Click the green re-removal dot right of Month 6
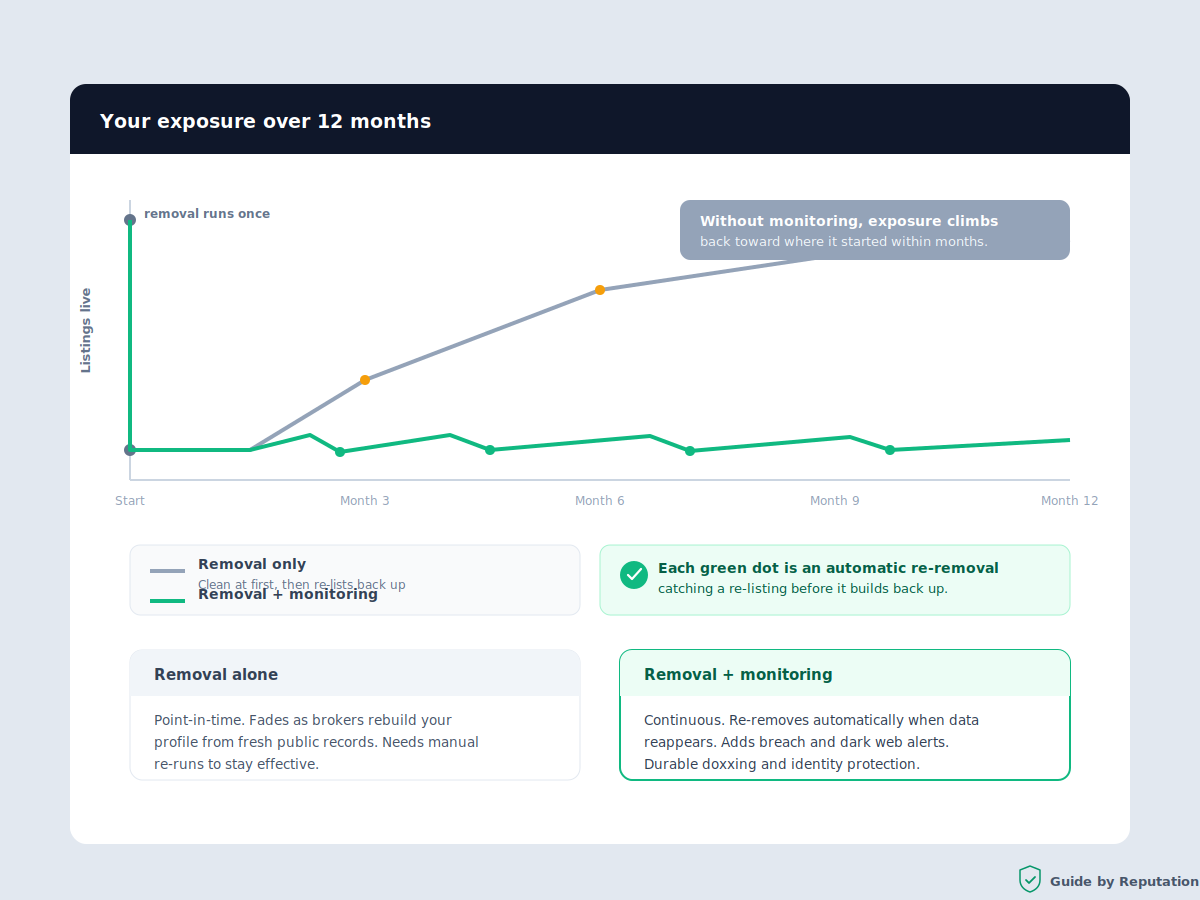Viewport: 1200px width, 900px height. [690, 451]
